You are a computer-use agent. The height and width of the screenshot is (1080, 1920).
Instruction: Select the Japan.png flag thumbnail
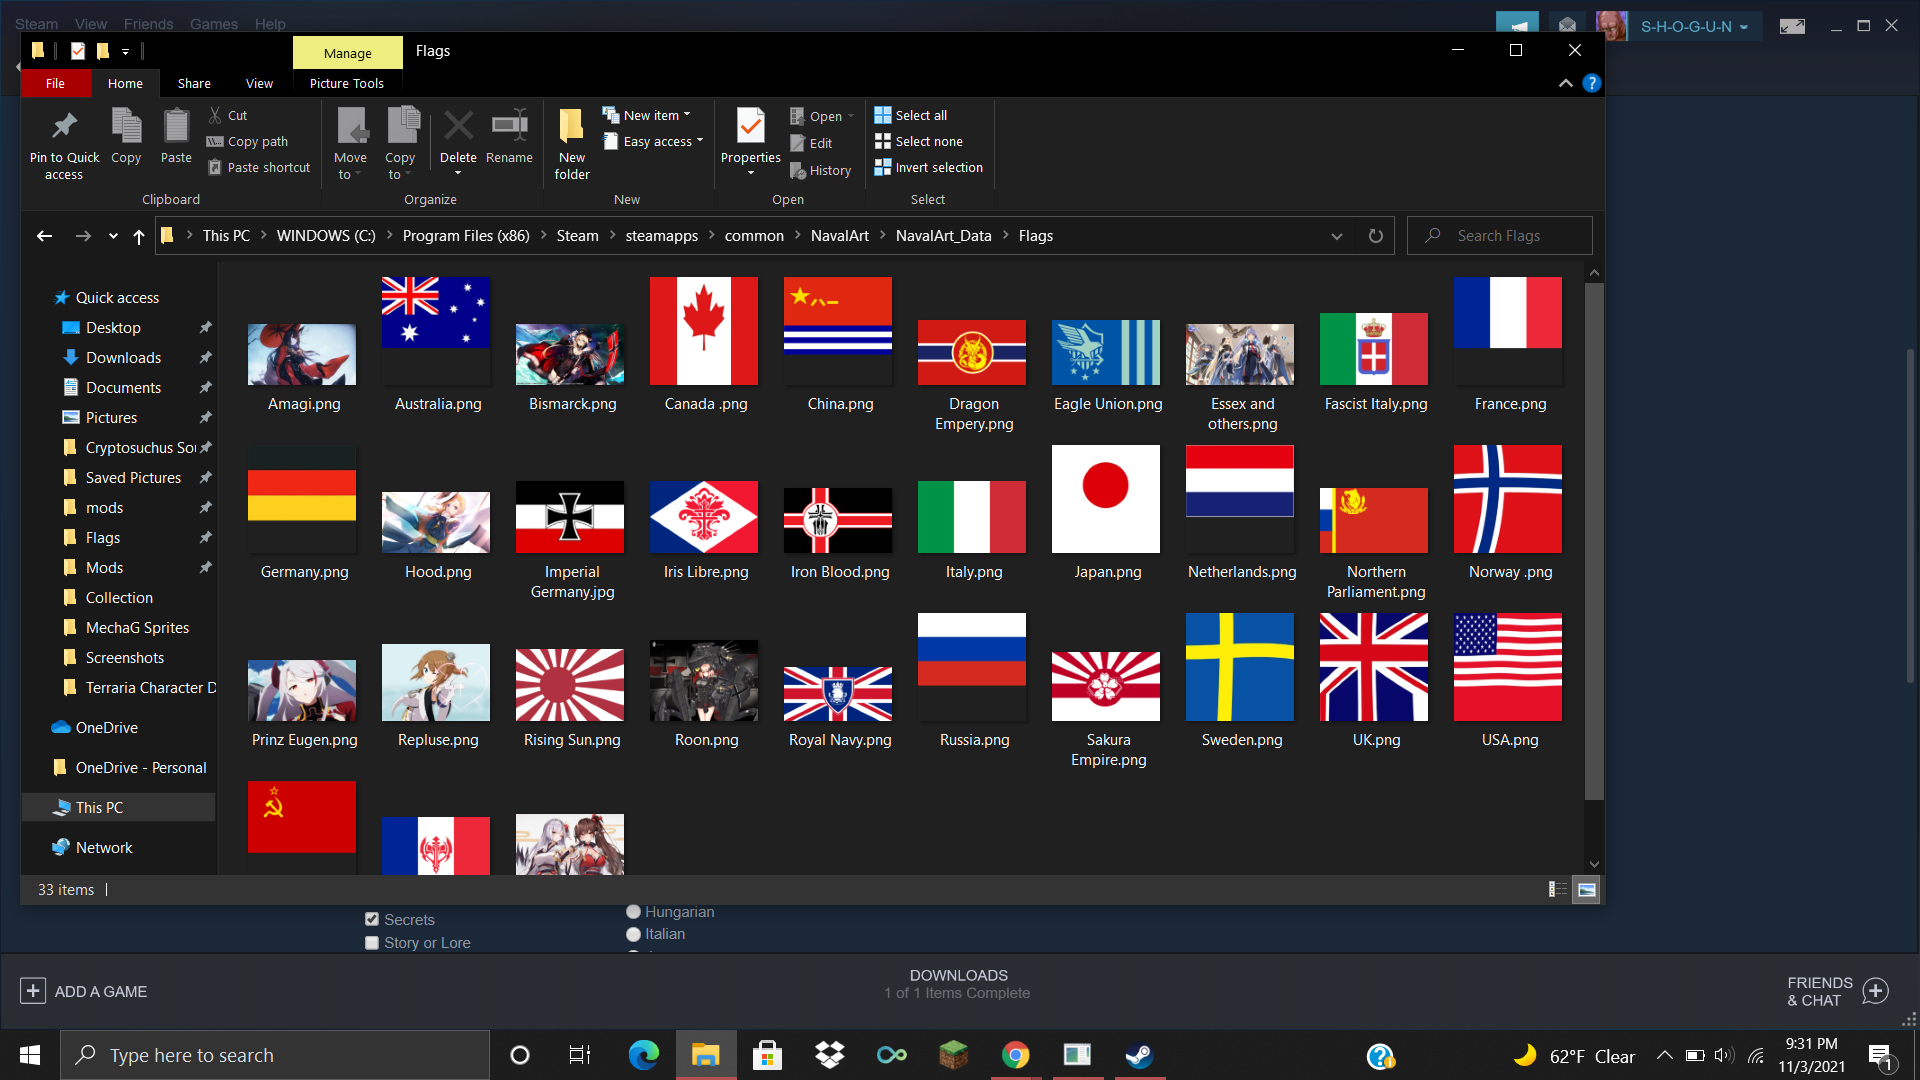click(1106, 500)
